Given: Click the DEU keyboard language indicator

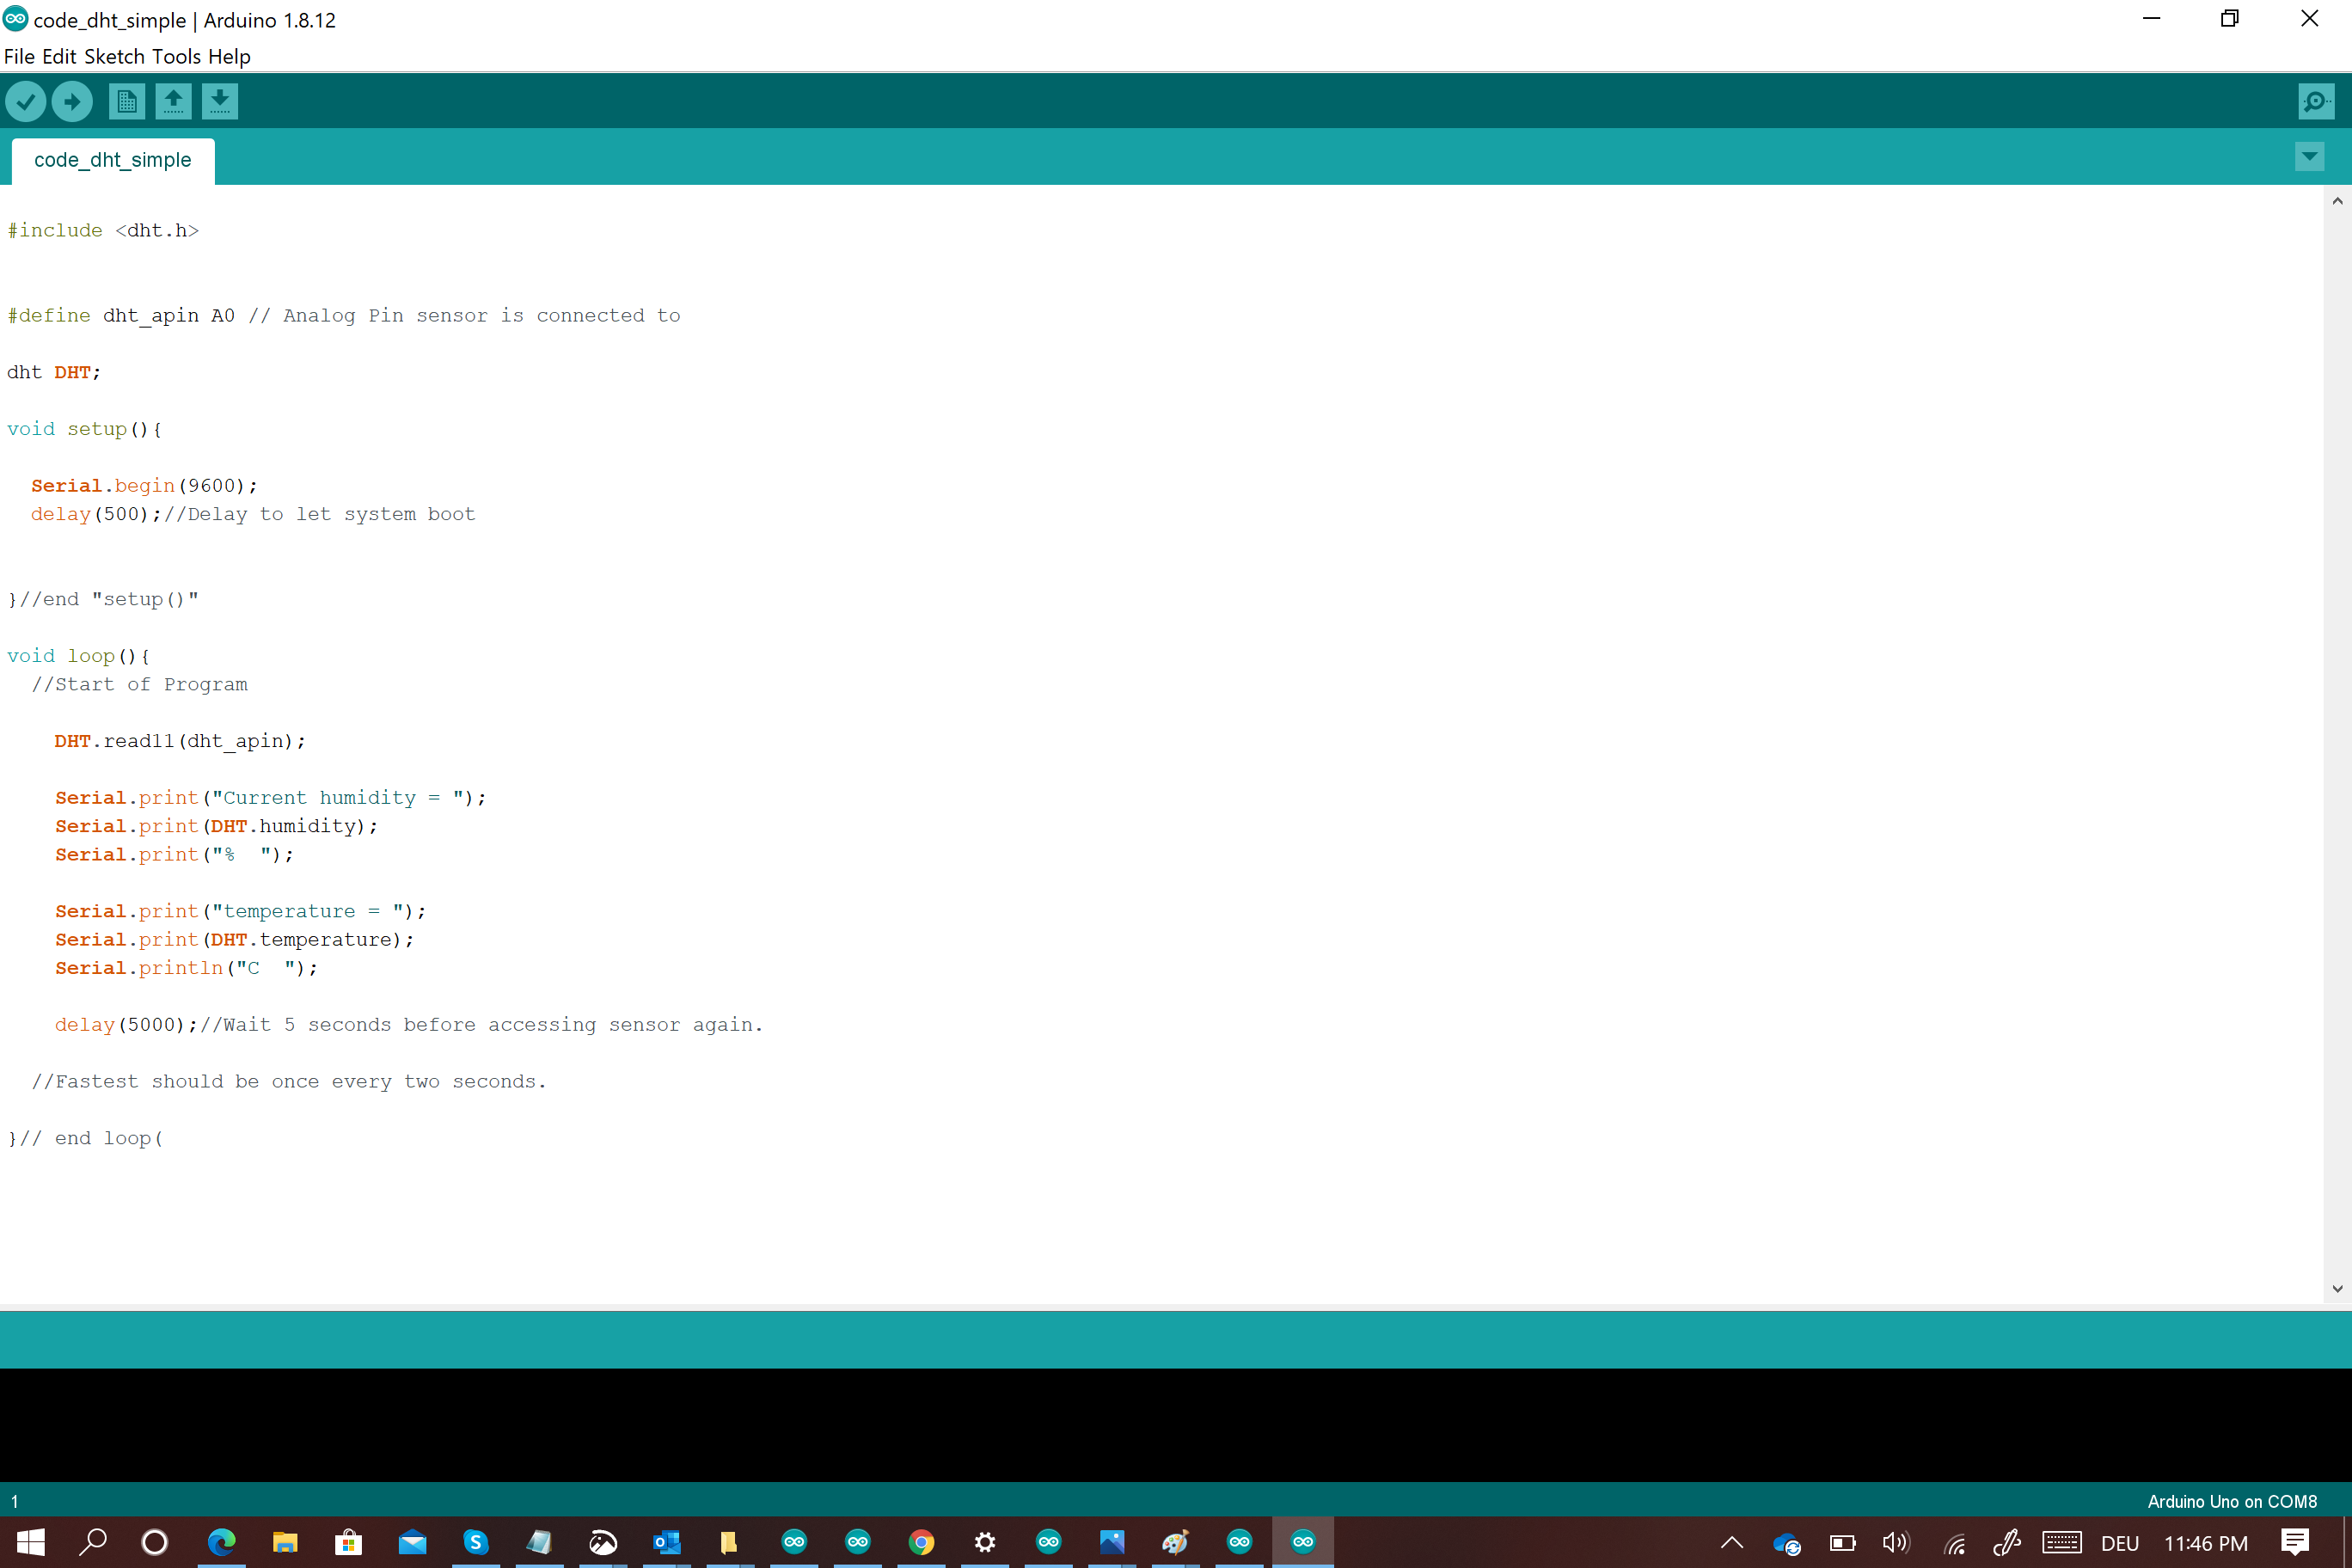Looking at the screenshot, I should pos(2120,1543).
